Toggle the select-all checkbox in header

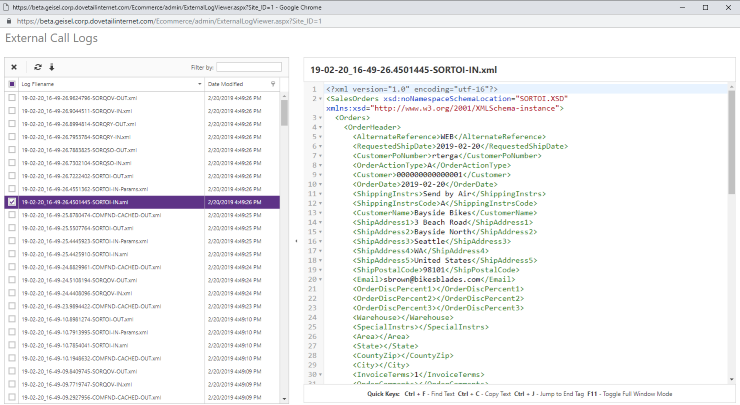[12, 84]
